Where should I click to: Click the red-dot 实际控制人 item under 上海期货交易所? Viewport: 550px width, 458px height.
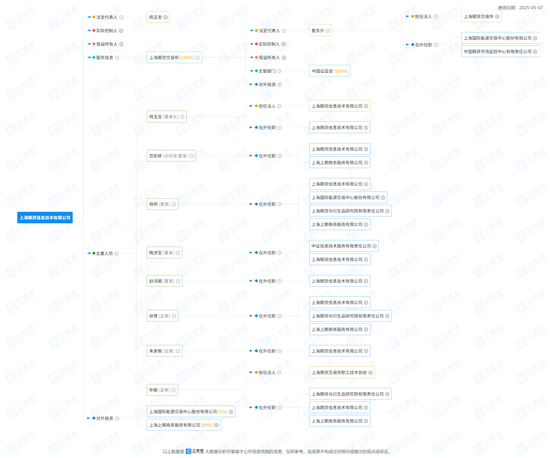[x=269, y=44]
